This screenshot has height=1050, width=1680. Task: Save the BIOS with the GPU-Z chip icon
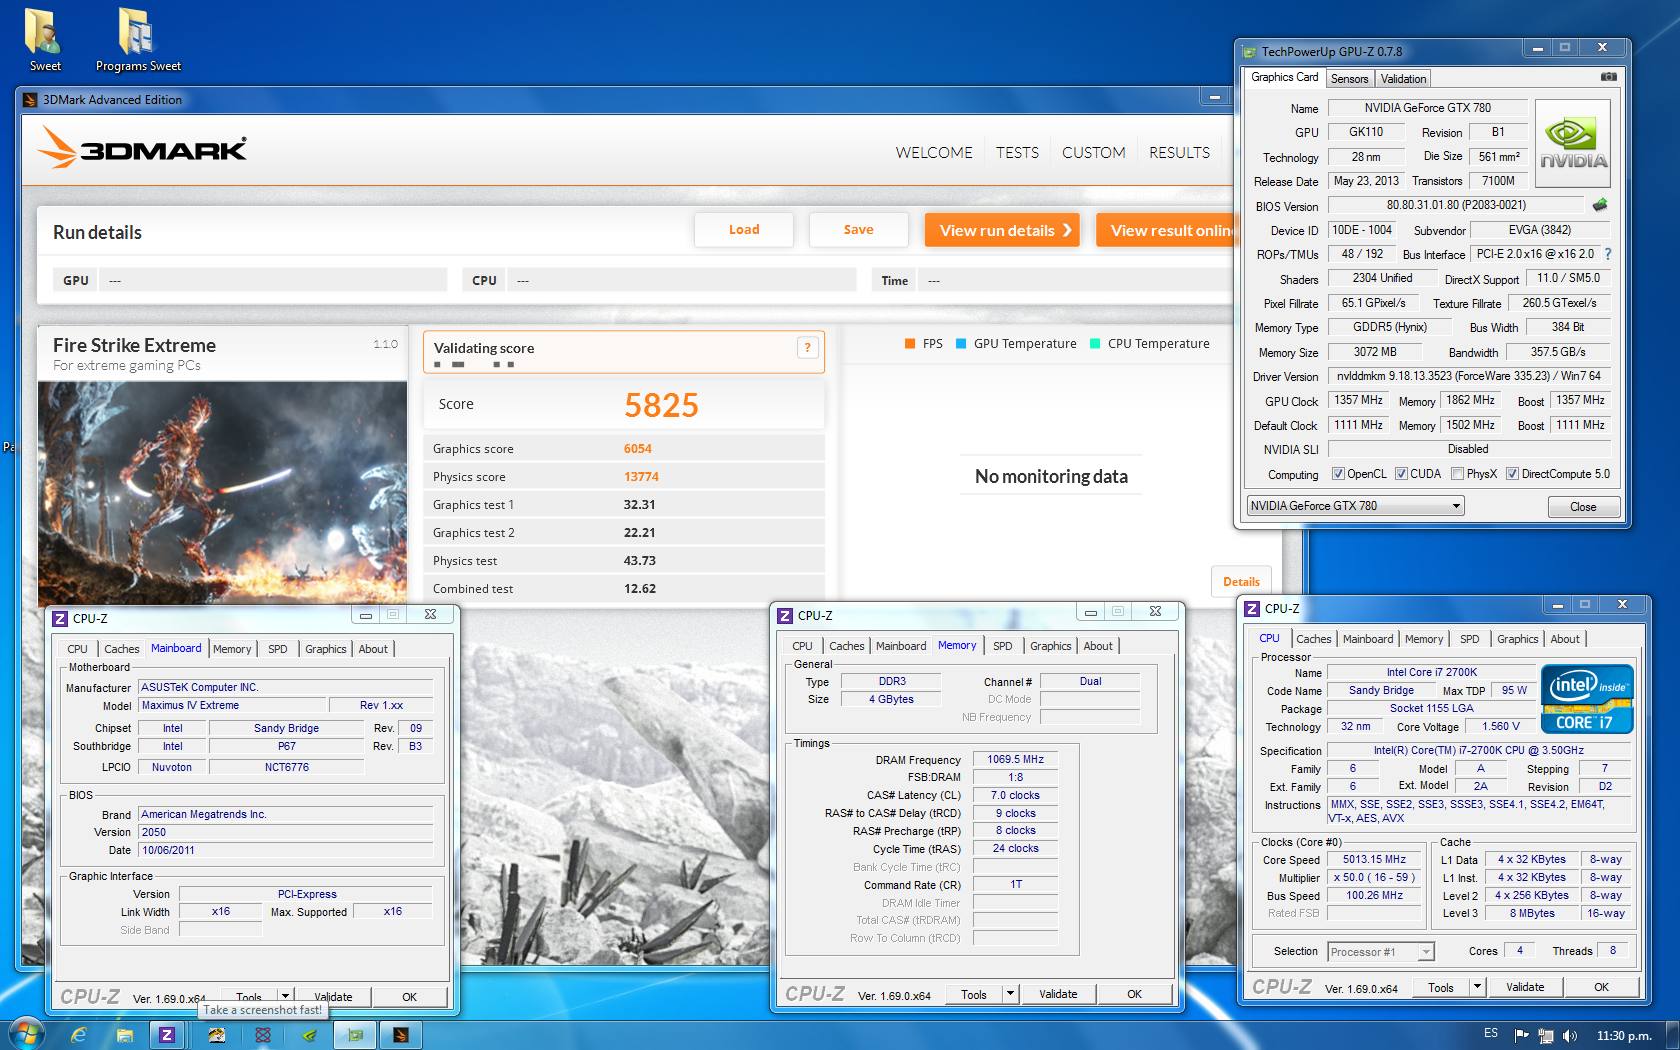point(1600,205)
